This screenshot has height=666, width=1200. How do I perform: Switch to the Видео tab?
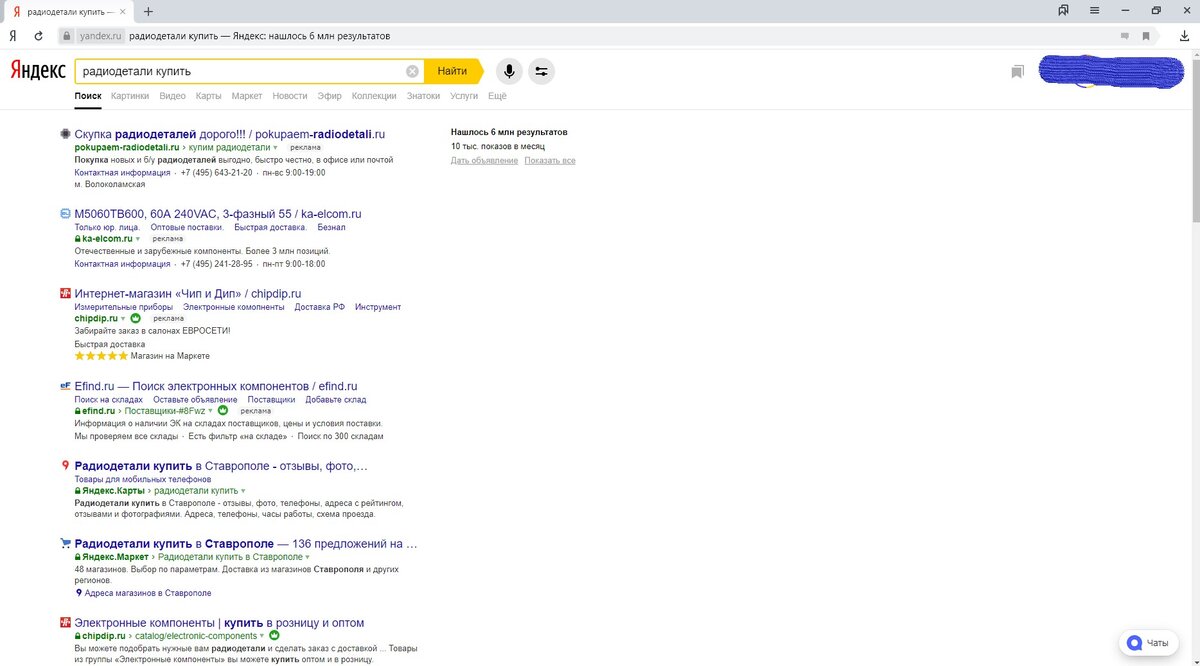point(172,96)
